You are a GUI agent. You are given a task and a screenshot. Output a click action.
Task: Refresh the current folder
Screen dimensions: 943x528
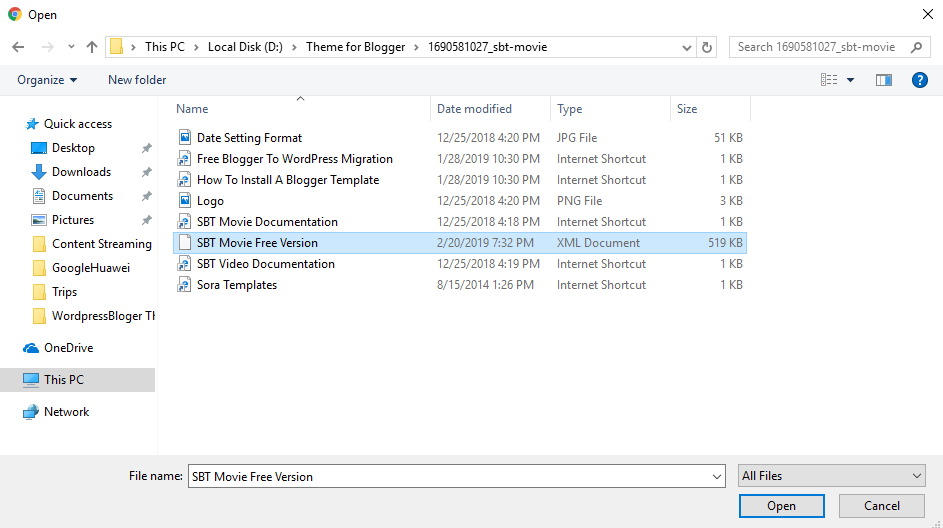click(x=707, y=47)
